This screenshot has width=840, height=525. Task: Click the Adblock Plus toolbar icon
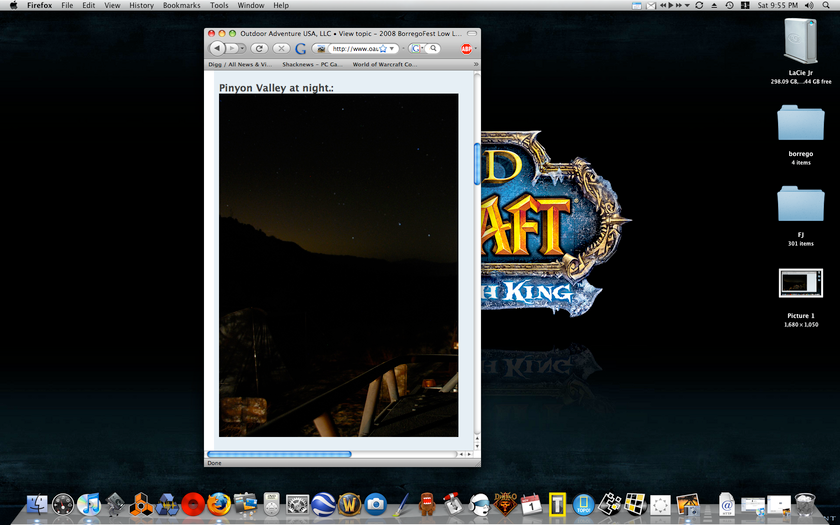tap(466, 48)
